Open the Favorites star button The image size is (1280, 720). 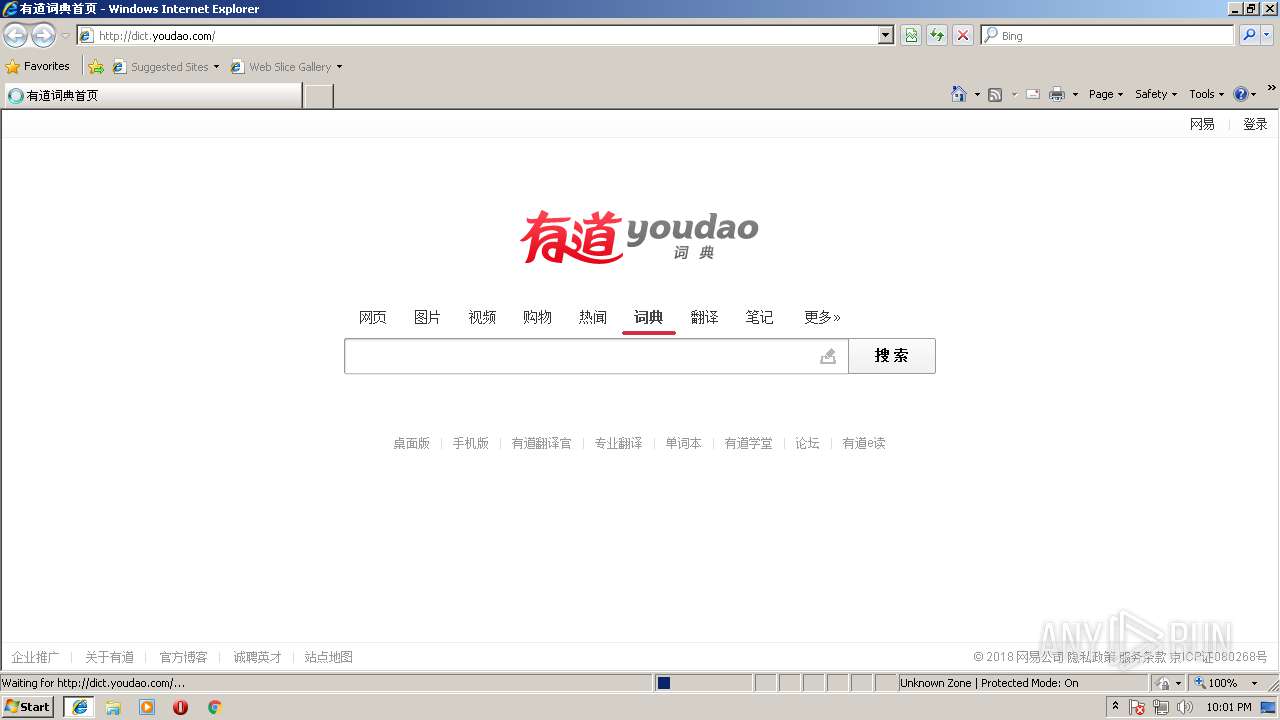tap(38, 66)
